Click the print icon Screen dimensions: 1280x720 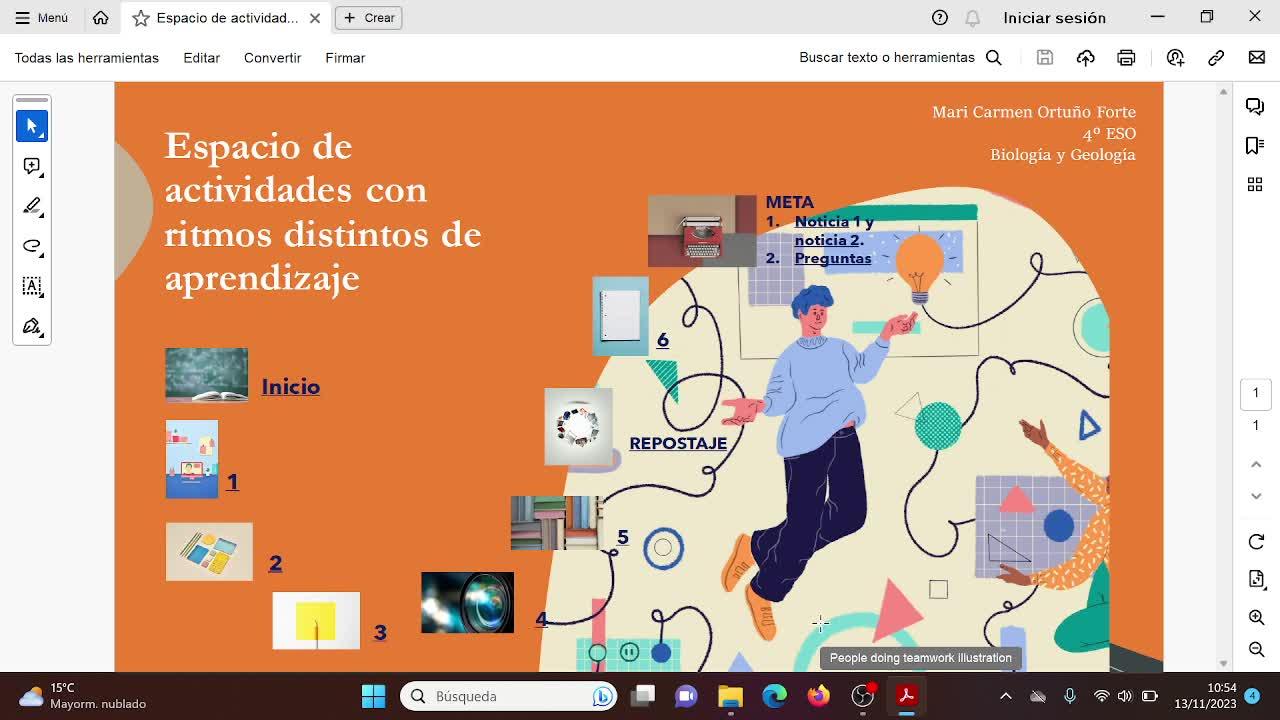(1126, 58)
